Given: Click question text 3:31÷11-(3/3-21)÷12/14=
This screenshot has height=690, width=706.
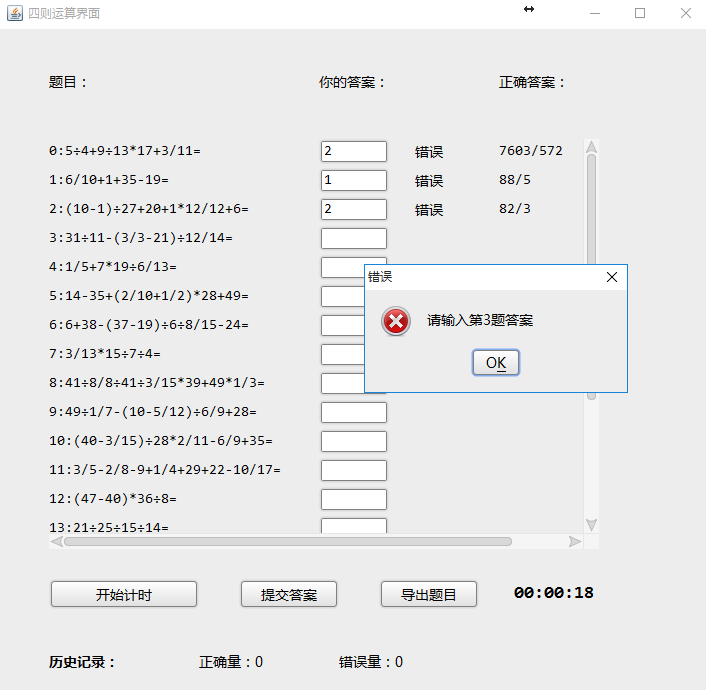Looking at the screenshot, I should pos(141,238).
